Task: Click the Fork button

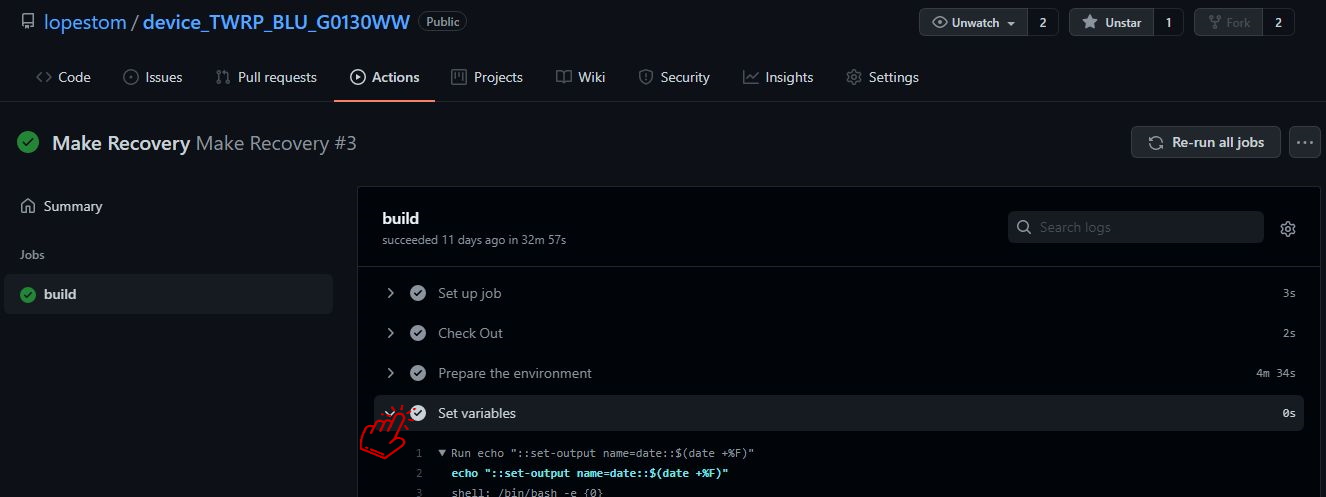Action: click(1228, 22)
